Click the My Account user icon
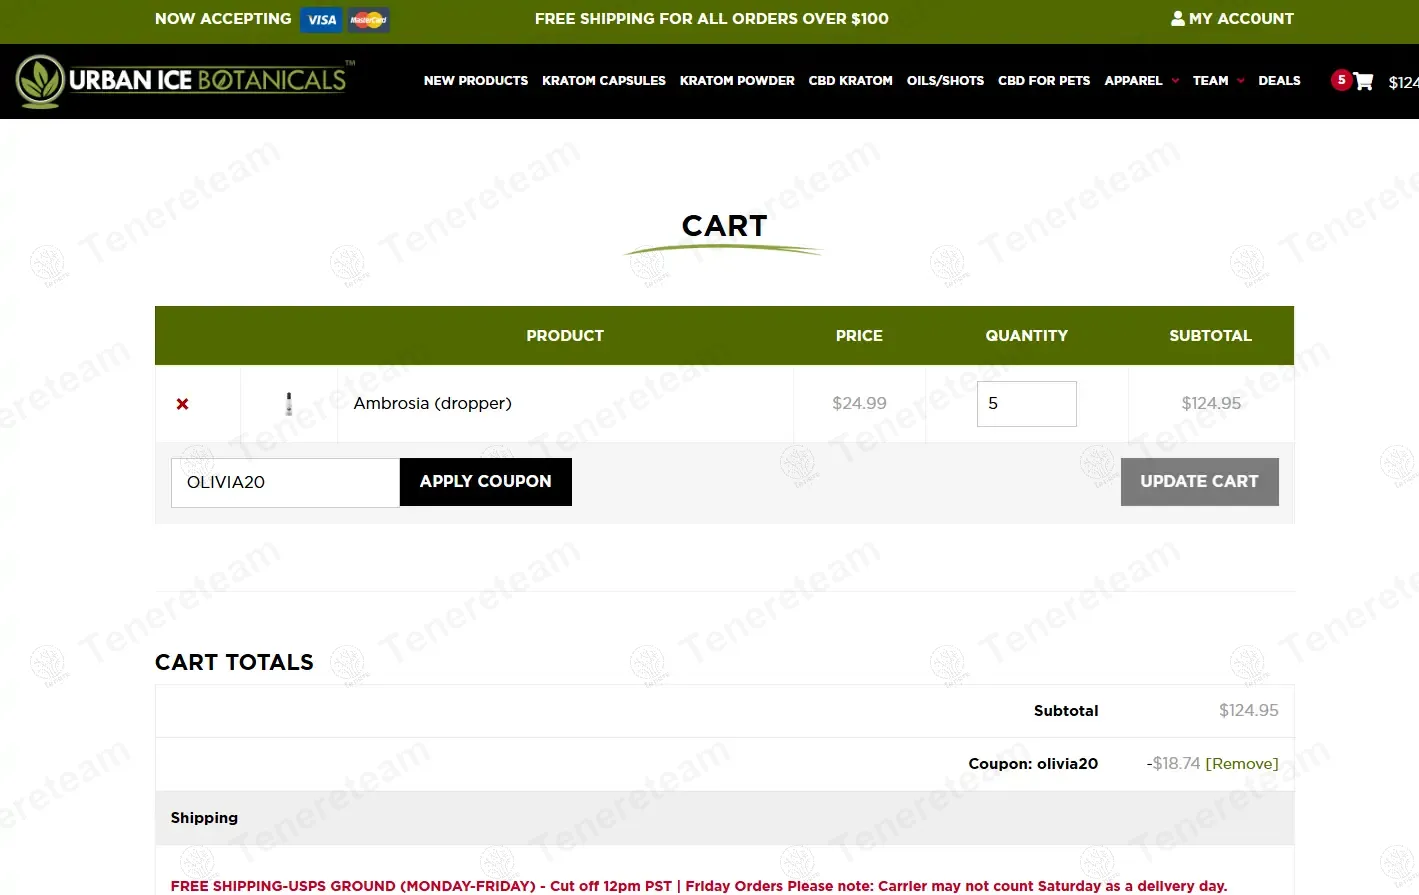Viewport: 1419px width, 895px height. tap(1178, 18)
